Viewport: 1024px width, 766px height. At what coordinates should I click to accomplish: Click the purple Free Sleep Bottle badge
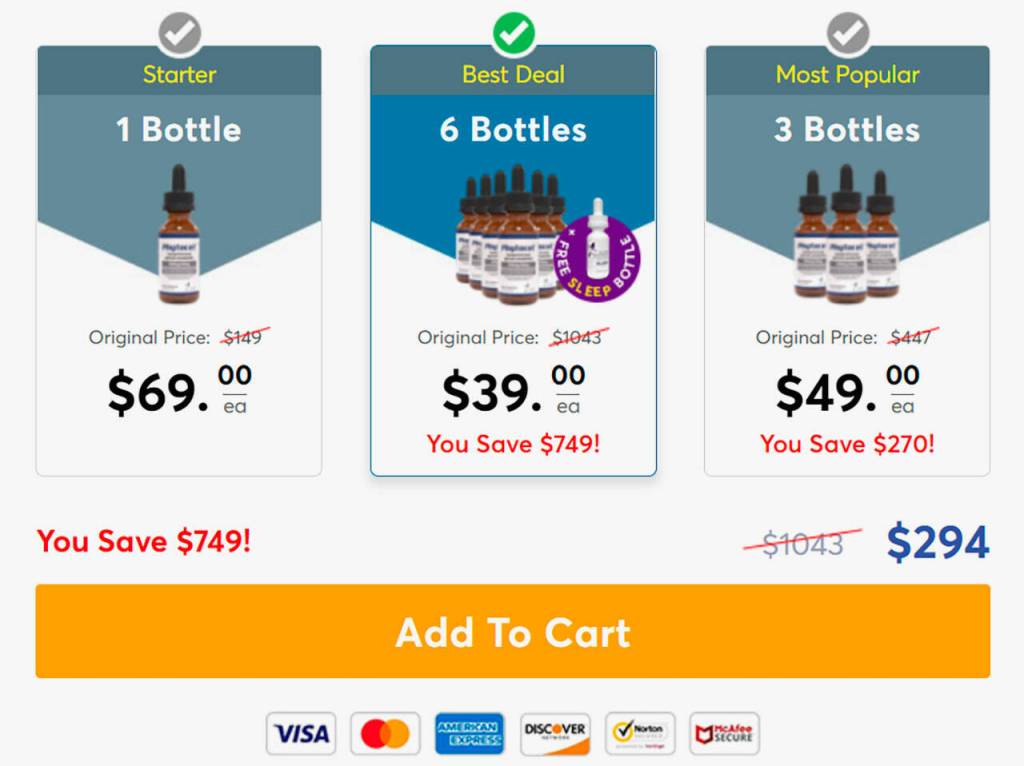coord(598,258)
